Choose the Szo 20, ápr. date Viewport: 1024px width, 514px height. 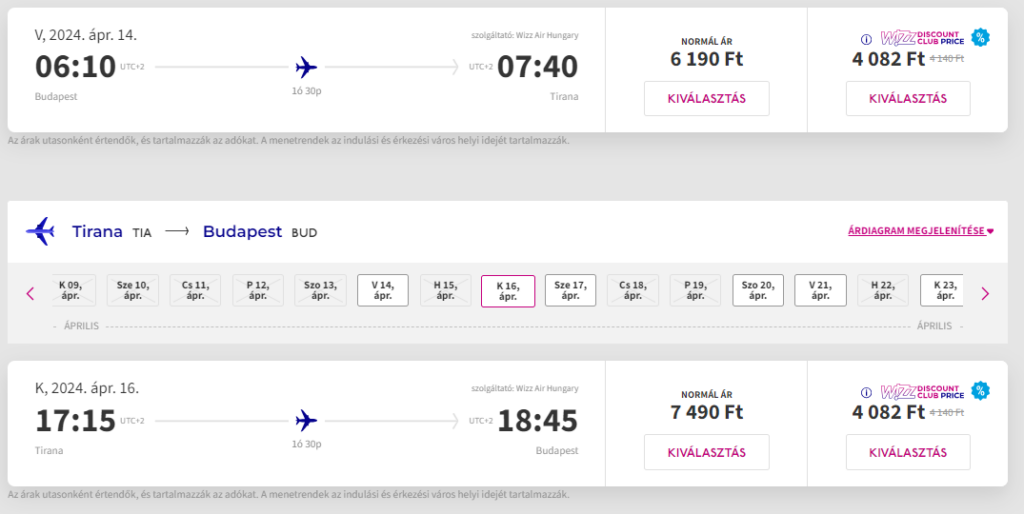pos(758,290)
